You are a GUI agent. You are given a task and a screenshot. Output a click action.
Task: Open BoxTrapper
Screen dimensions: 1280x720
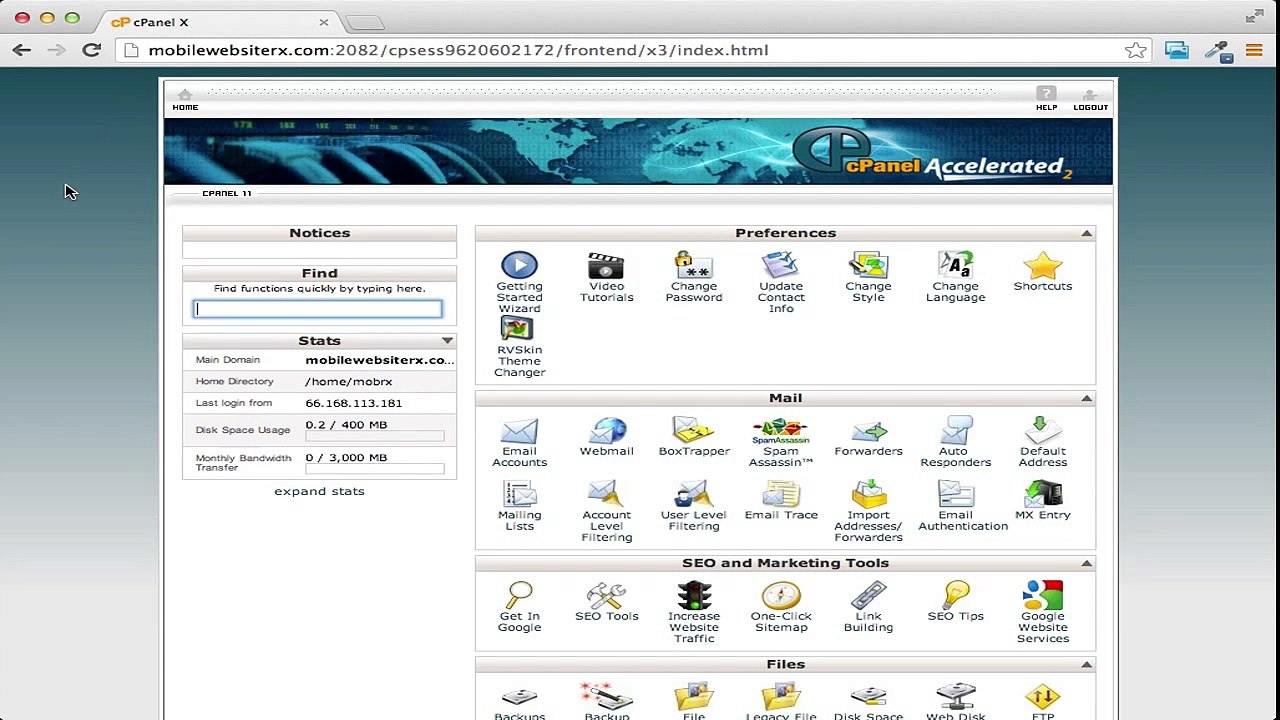(x=693, y=437)
